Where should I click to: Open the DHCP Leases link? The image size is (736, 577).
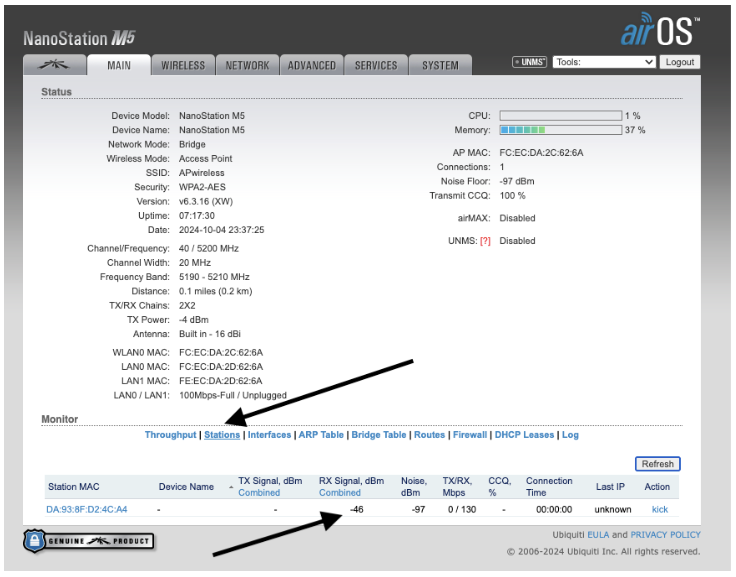pyautogui.click(x=524, y=435)
